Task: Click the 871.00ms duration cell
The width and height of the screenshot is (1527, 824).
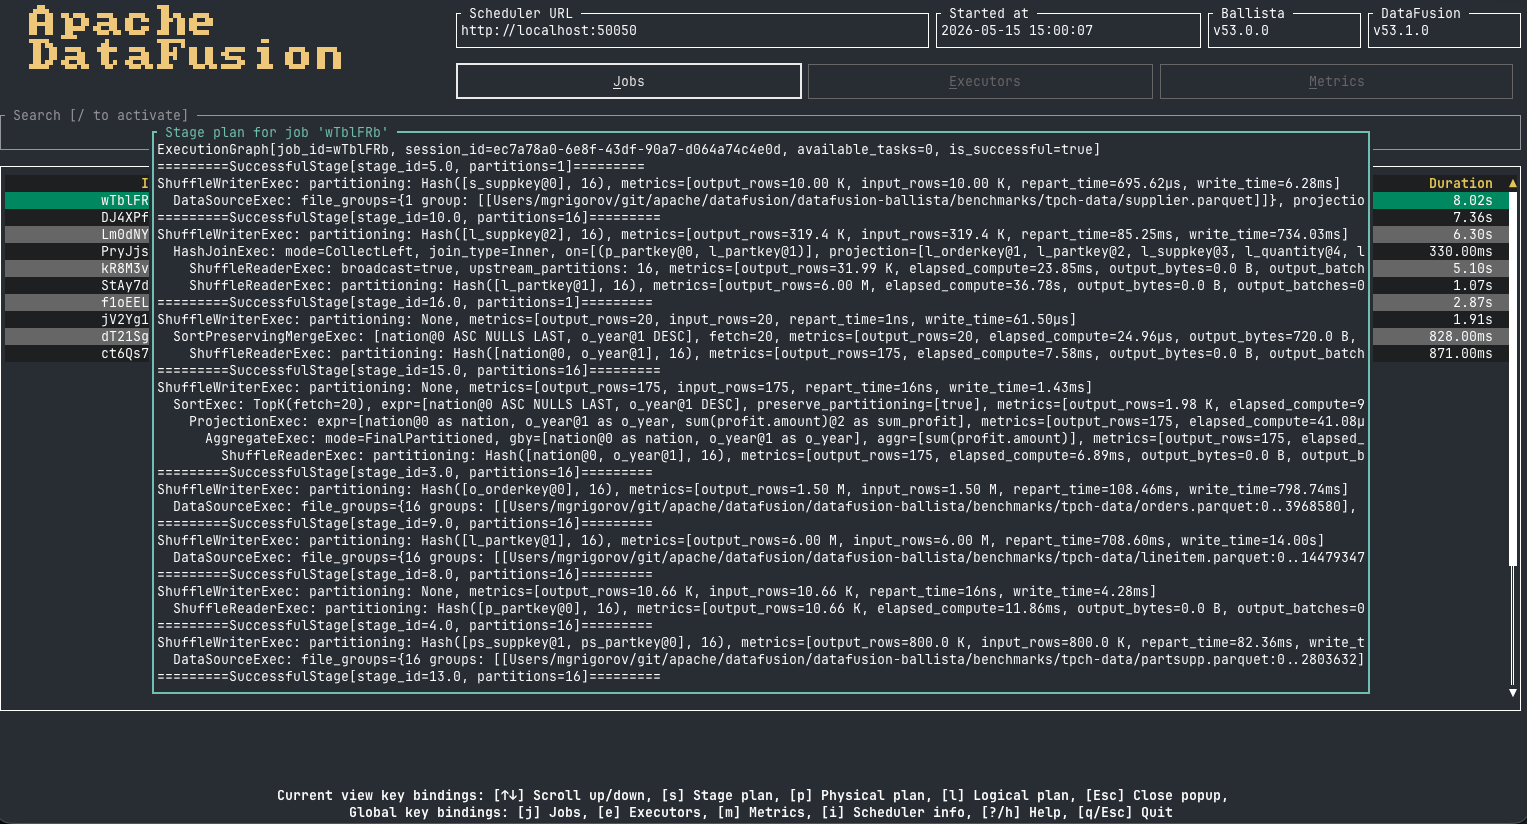Action: tap(1460, 353)
